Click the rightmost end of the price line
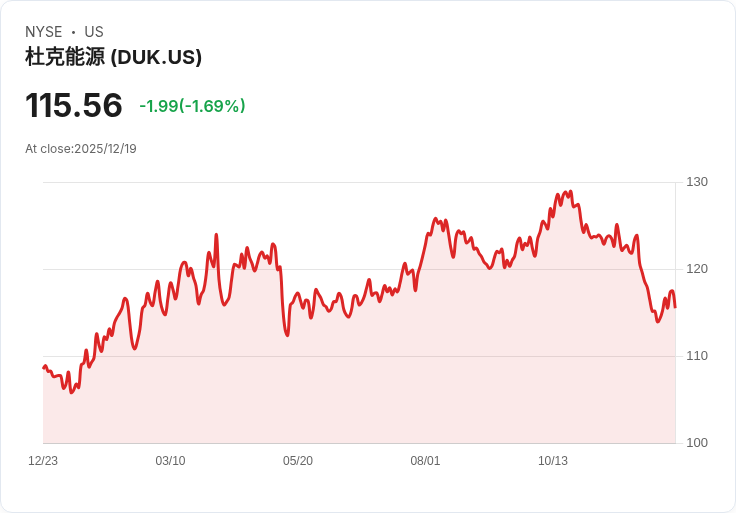This screenshot has width=736, height=513. (x=675, y=307)
